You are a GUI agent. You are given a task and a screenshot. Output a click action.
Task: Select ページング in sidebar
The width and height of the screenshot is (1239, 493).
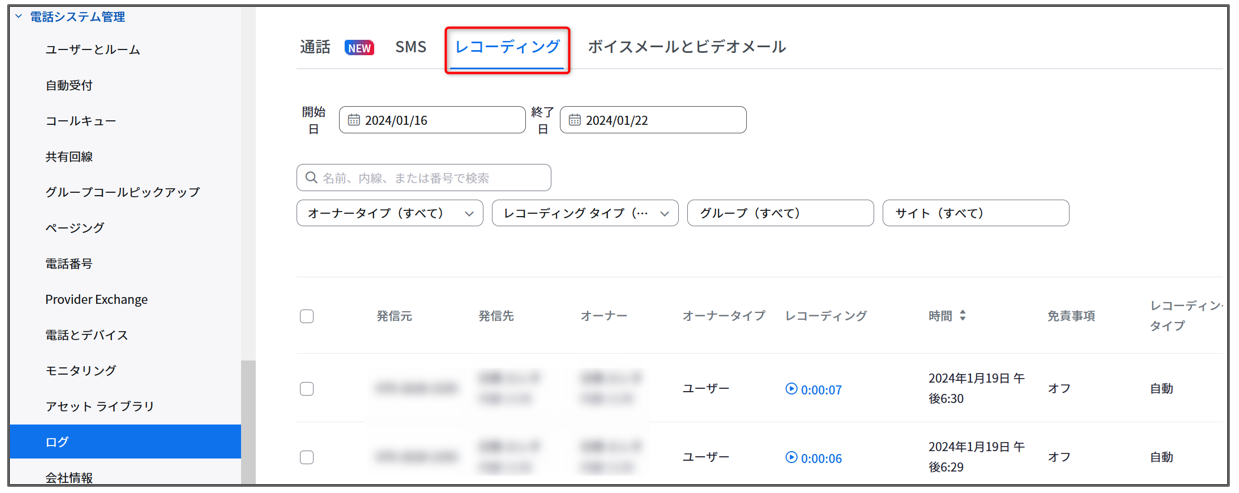pyautogui.click(x=75, y=228)
